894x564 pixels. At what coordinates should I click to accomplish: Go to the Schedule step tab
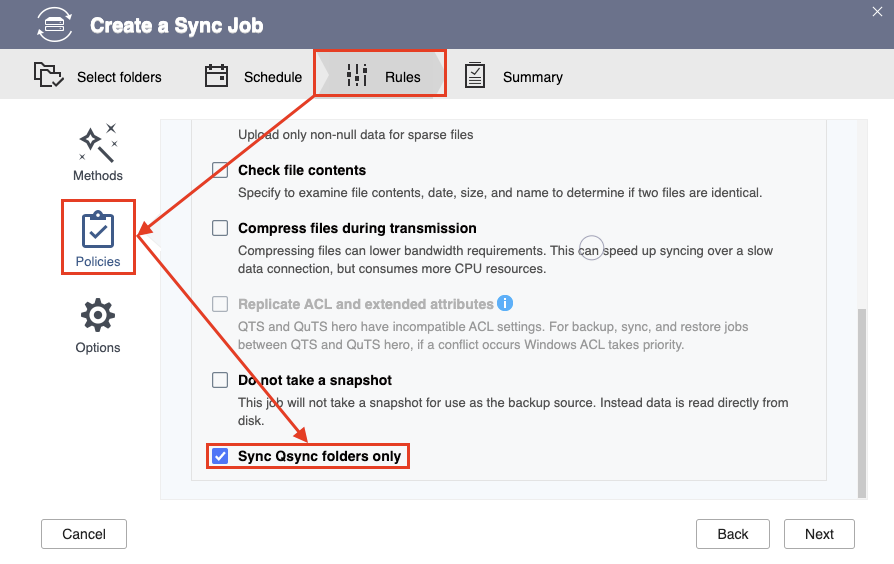tap(254, 76)
